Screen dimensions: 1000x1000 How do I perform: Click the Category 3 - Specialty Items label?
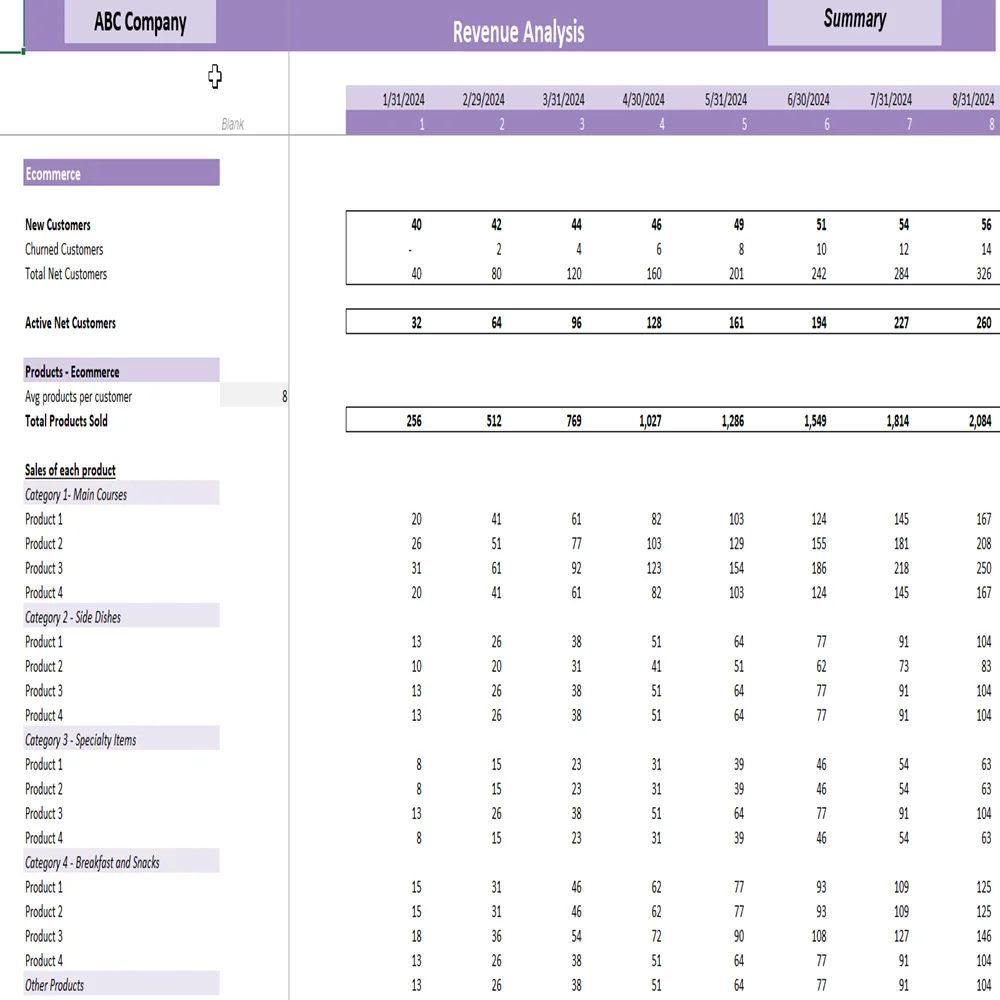121,740
